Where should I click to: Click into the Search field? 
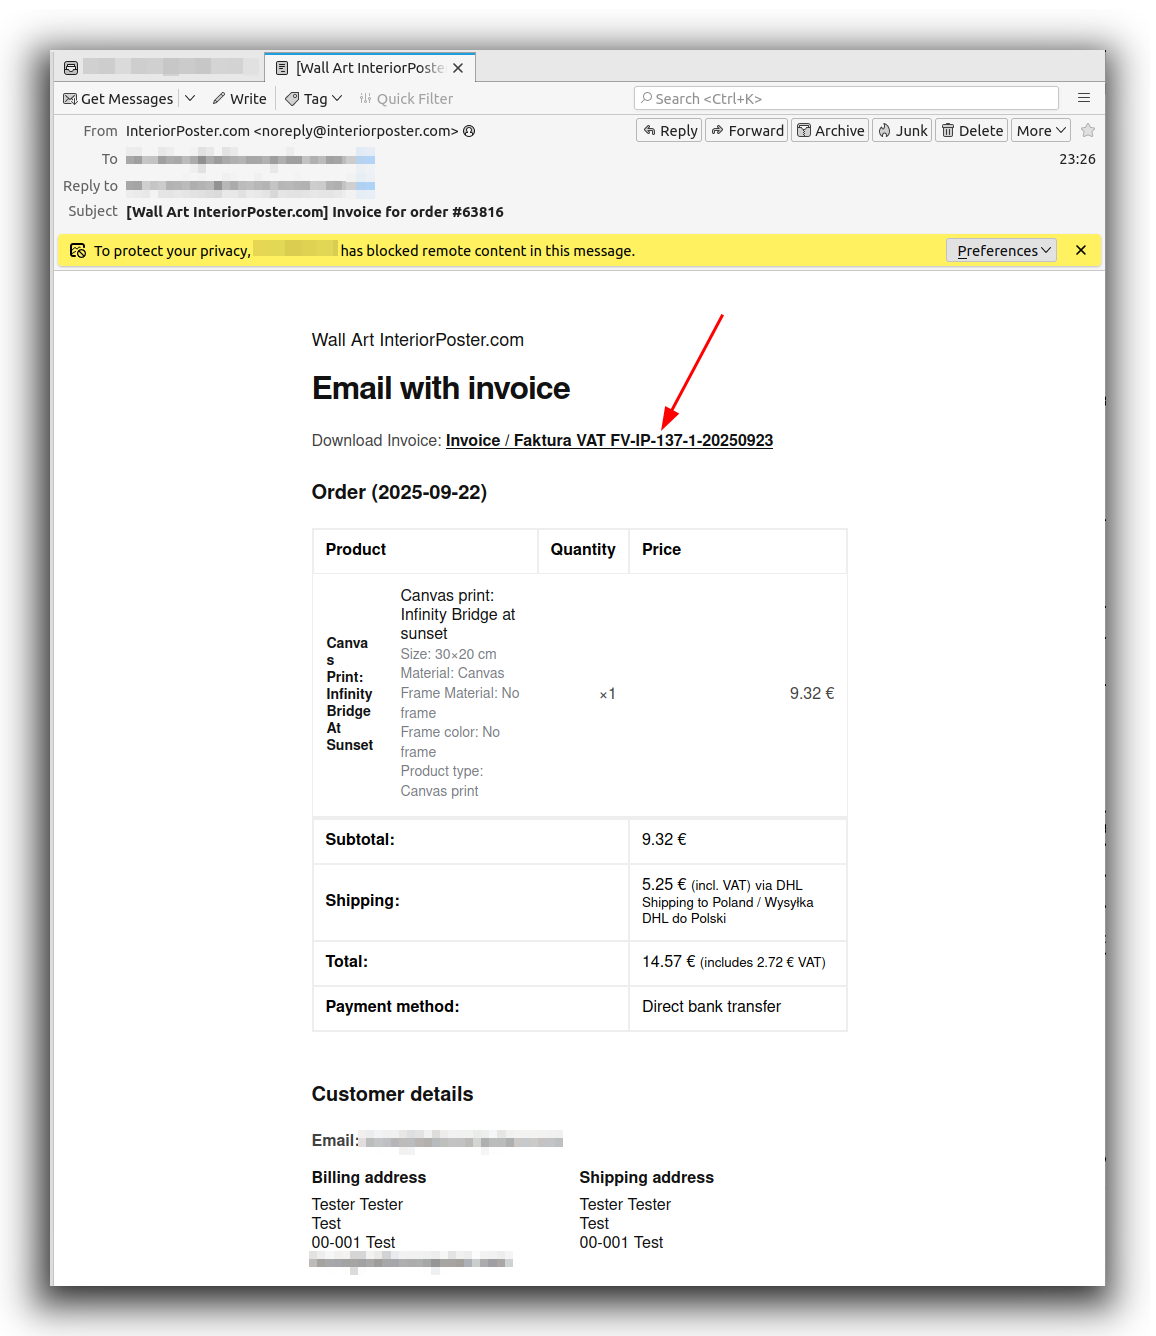click(846, 99)
